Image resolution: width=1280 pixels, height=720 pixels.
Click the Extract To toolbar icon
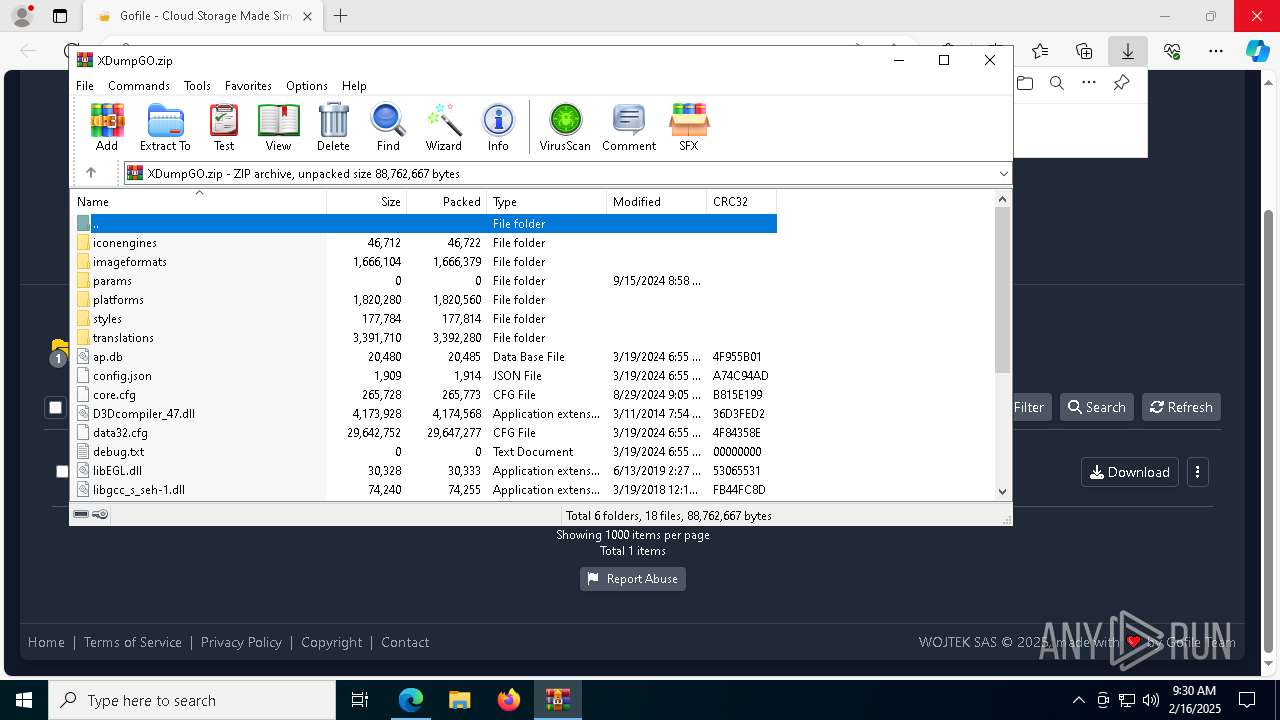tap(165, 127)
